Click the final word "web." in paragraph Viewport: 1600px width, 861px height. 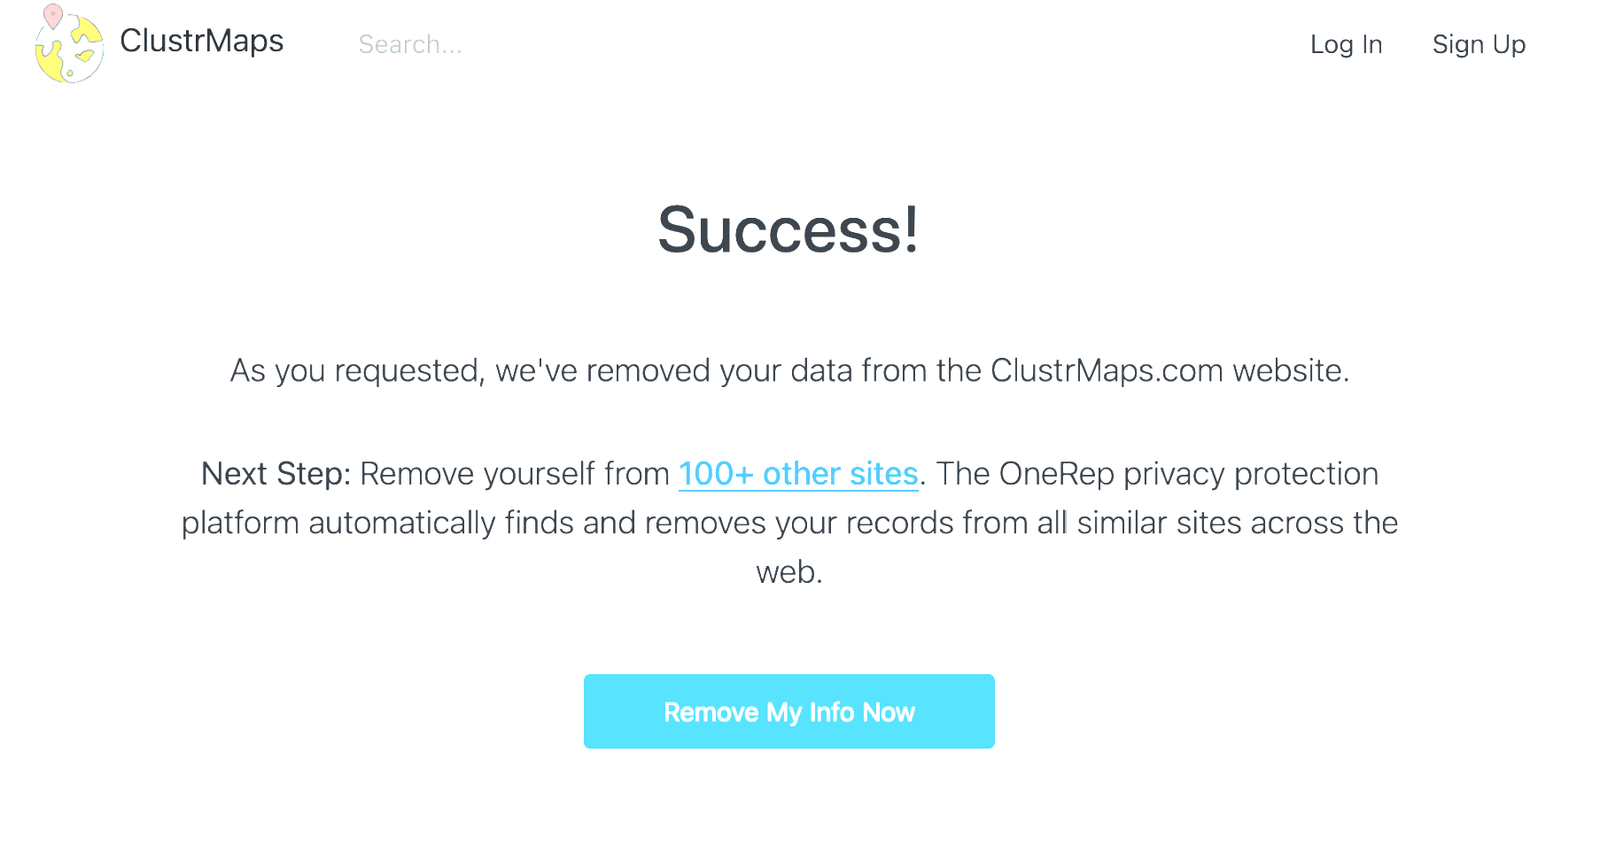click(788, 572)
